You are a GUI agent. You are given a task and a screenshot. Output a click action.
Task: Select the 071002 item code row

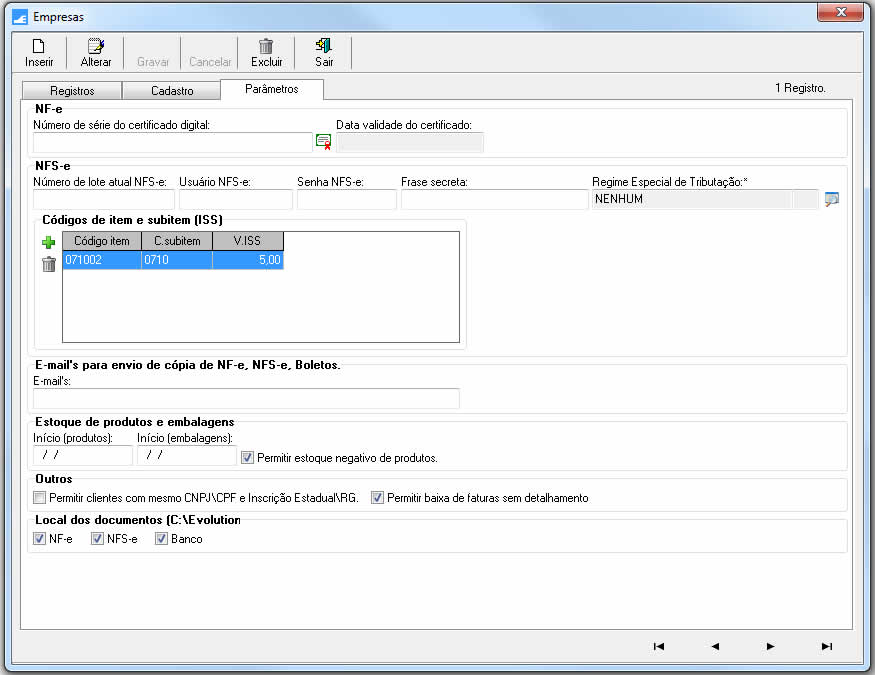(x=100, y=260)
